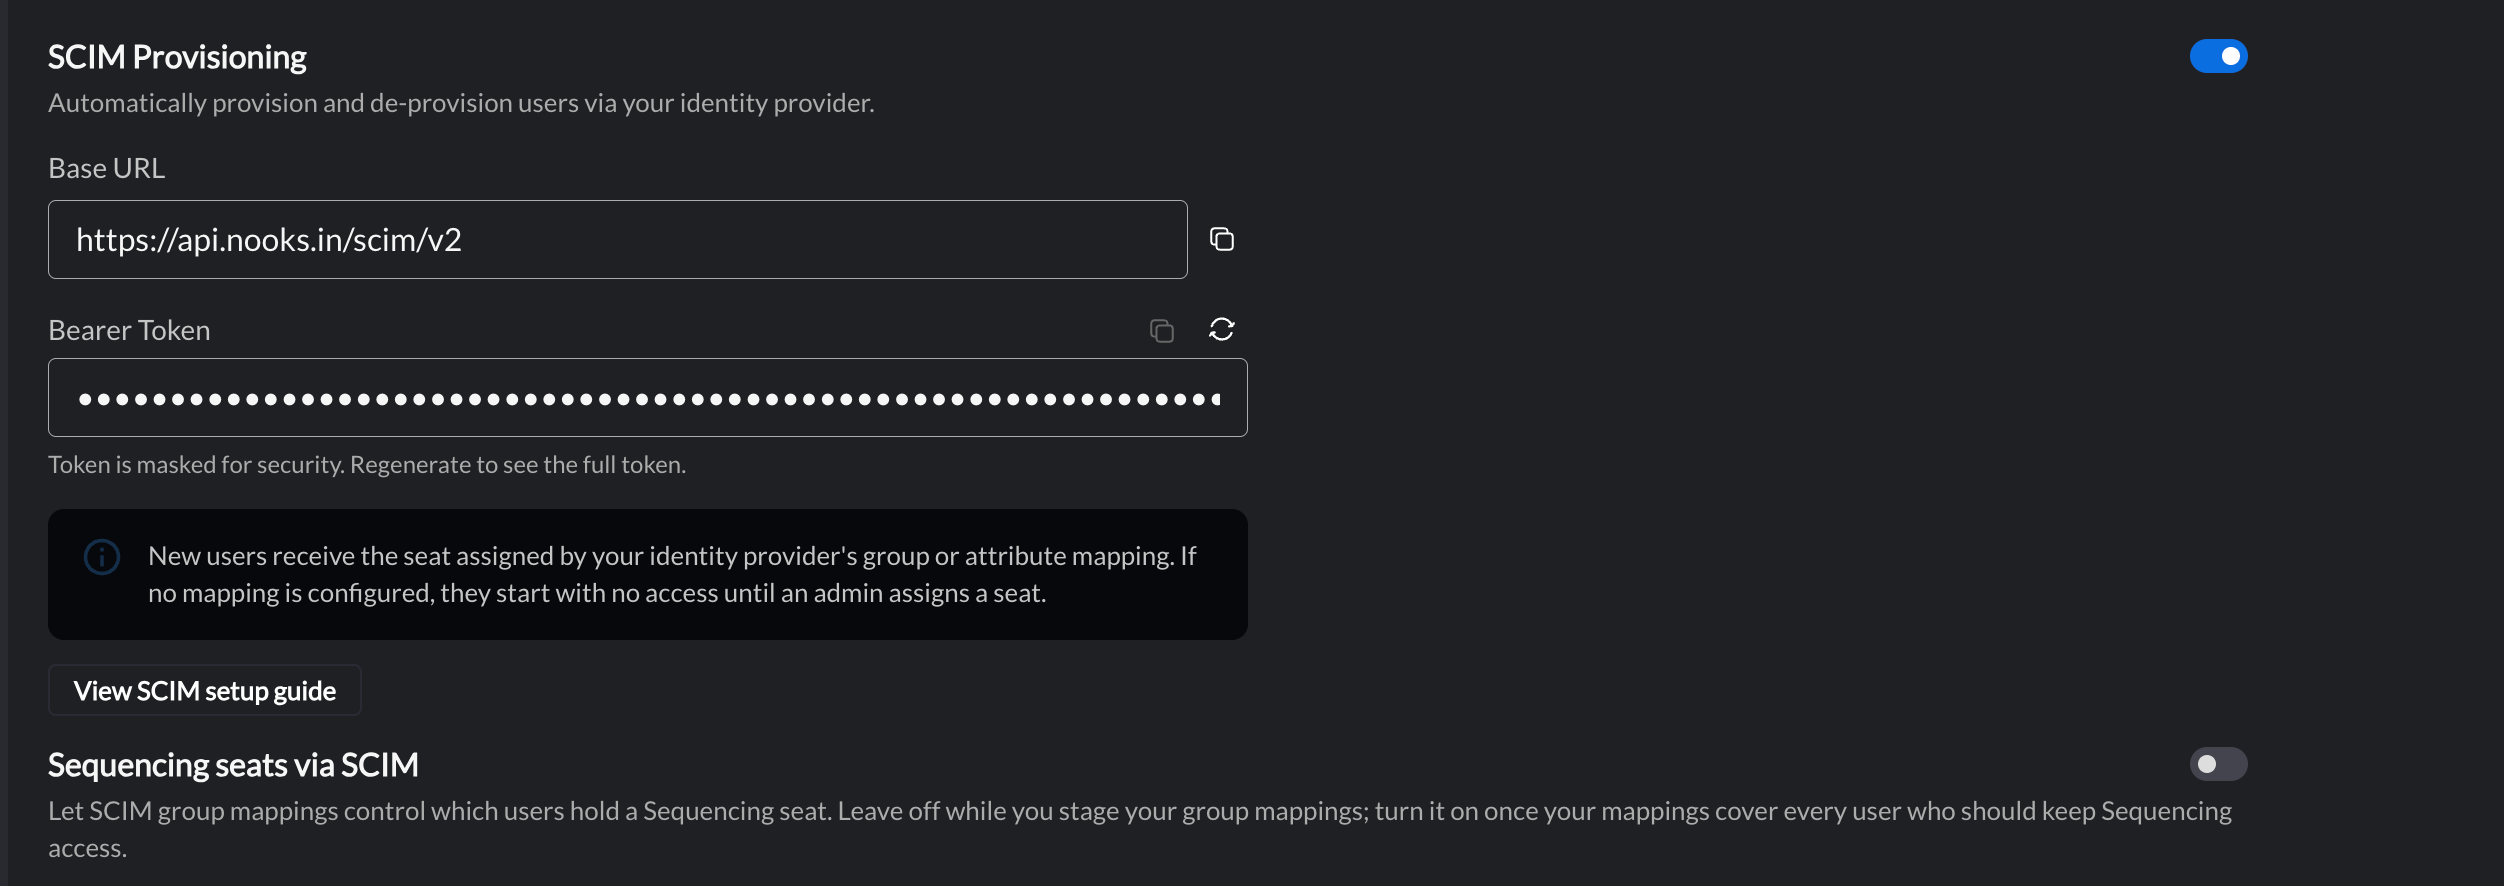Click the 'New users receive the seat' notice text

[672, 574]
